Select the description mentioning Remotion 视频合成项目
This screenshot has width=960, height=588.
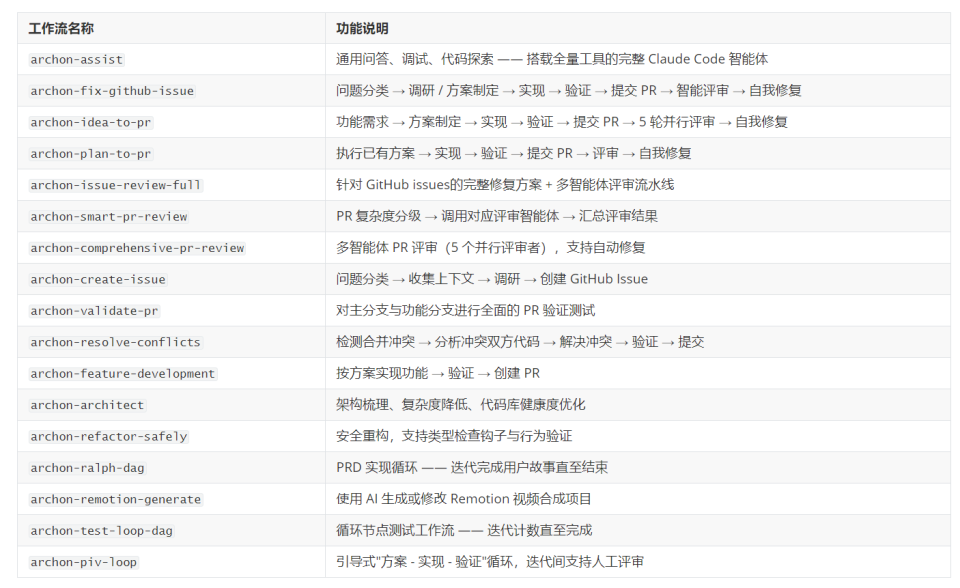(463, 499)
